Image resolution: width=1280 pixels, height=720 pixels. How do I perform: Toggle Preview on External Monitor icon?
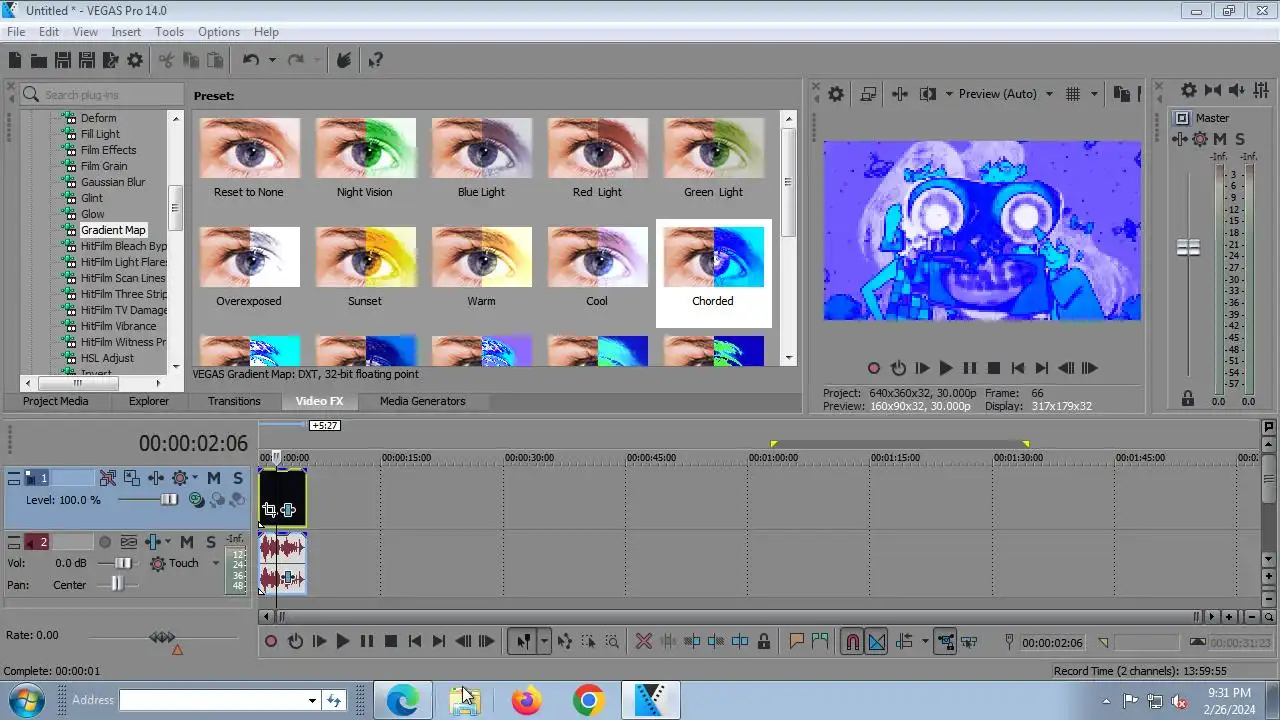coord(868,94)
